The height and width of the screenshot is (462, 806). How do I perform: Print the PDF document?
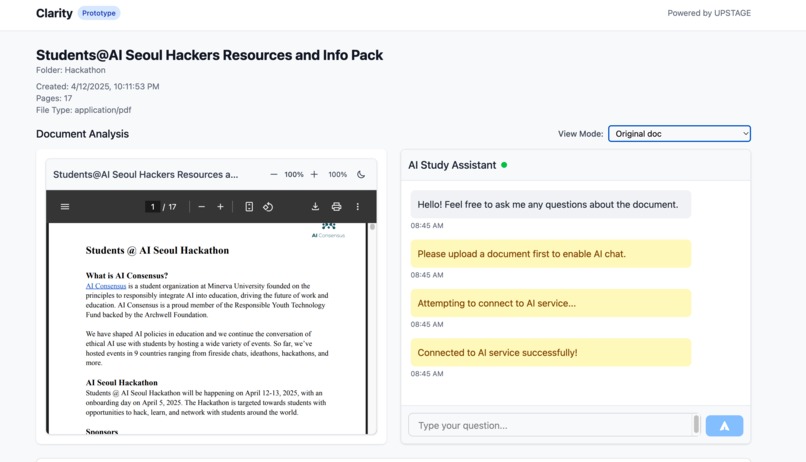(x=336, y=207)
